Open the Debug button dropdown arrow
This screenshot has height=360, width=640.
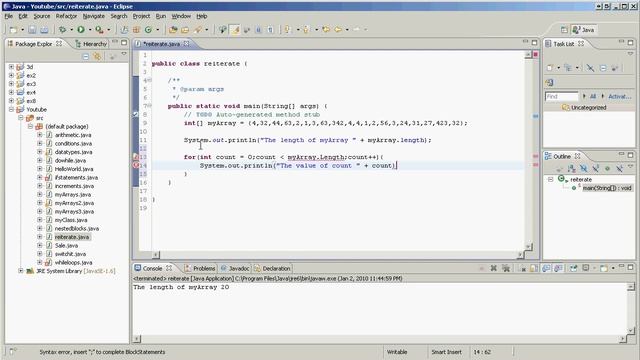coord(71,30)
